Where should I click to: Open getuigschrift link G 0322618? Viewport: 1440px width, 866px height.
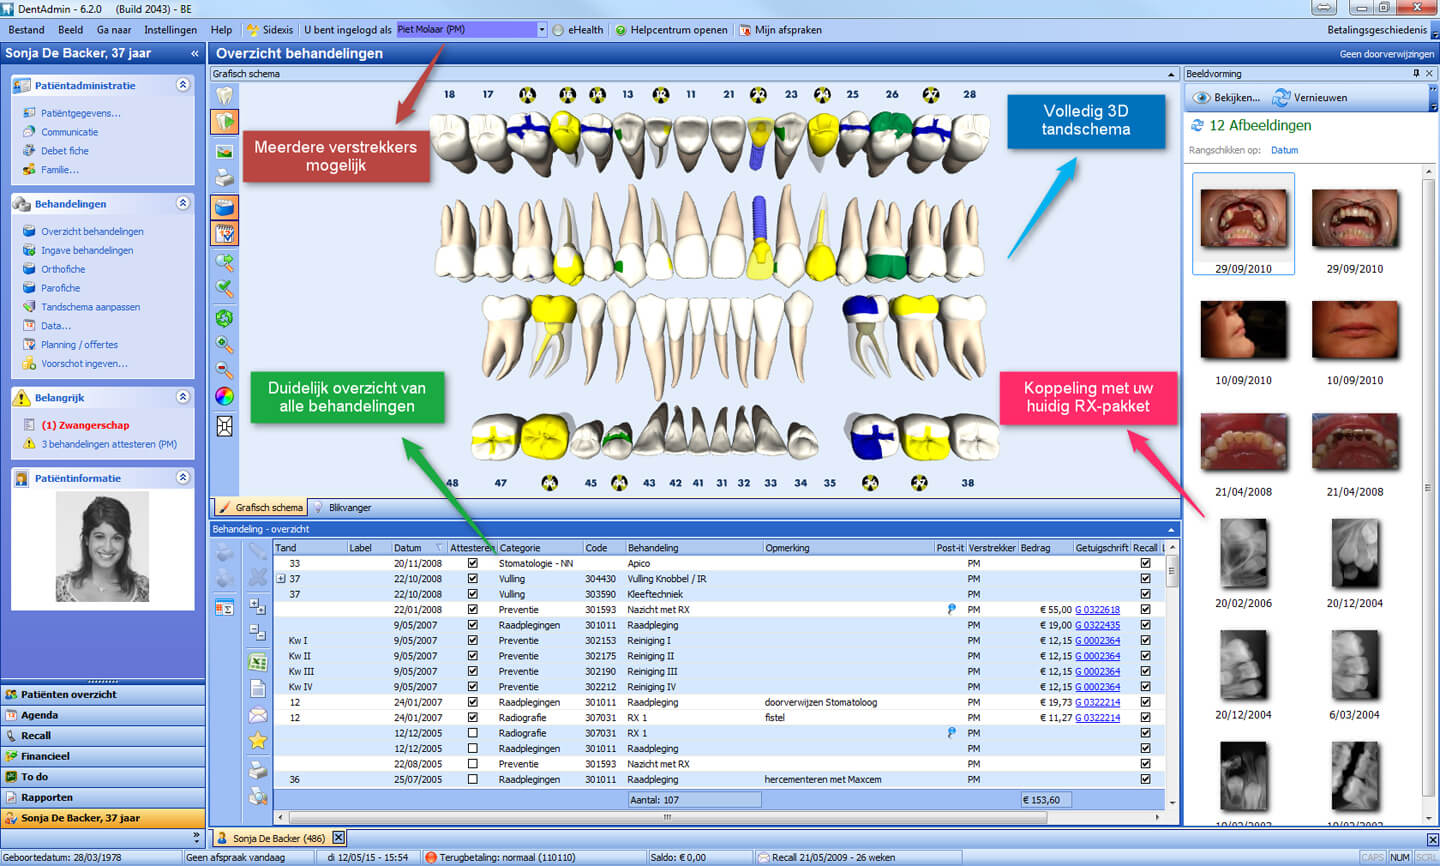click(1097, 610)
